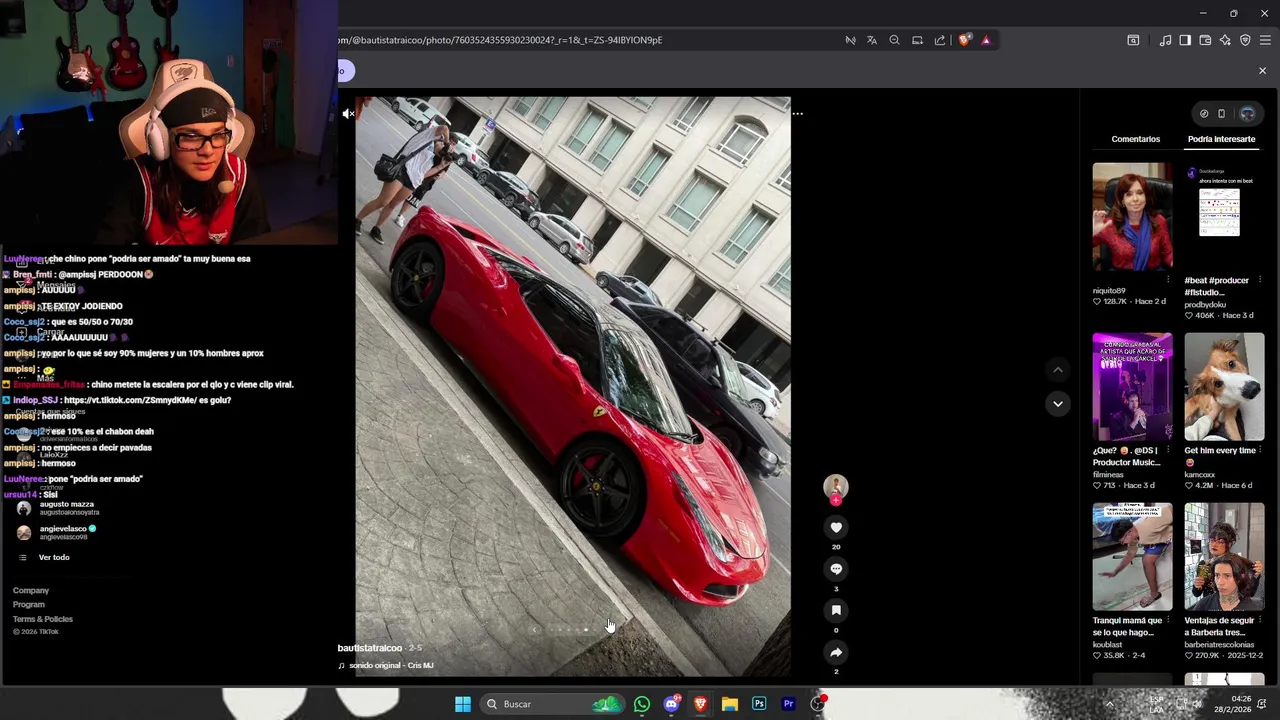Click the kamcoxx author name
The width and height of the screenshot is (1280, 720).
(1200, 474)
